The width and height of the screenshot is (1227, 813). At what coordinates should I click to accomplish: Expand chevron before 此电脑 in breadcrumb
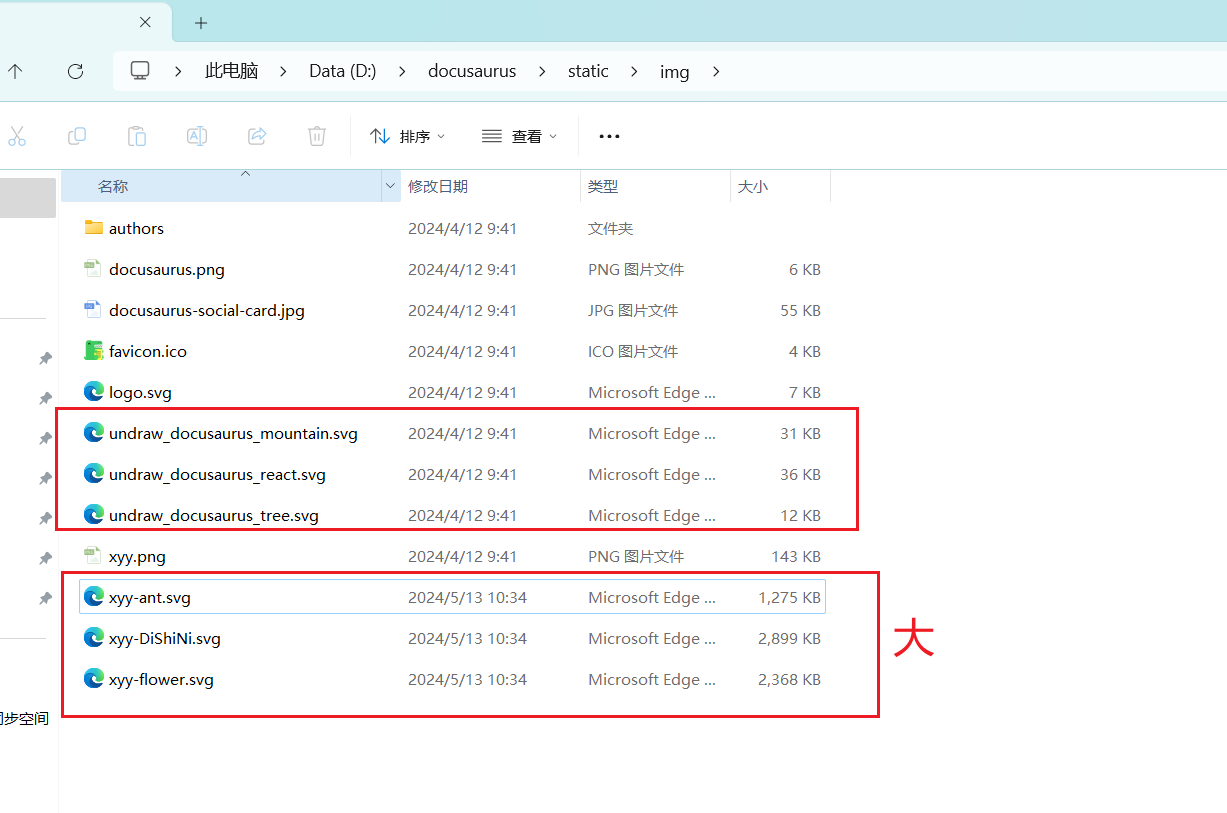178,71
